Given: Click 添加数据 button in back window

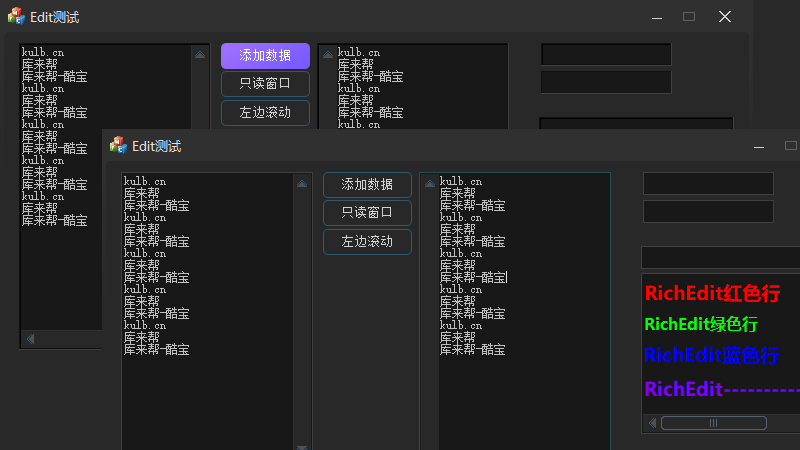Looking at the screenshot, I should pos(265,56).
